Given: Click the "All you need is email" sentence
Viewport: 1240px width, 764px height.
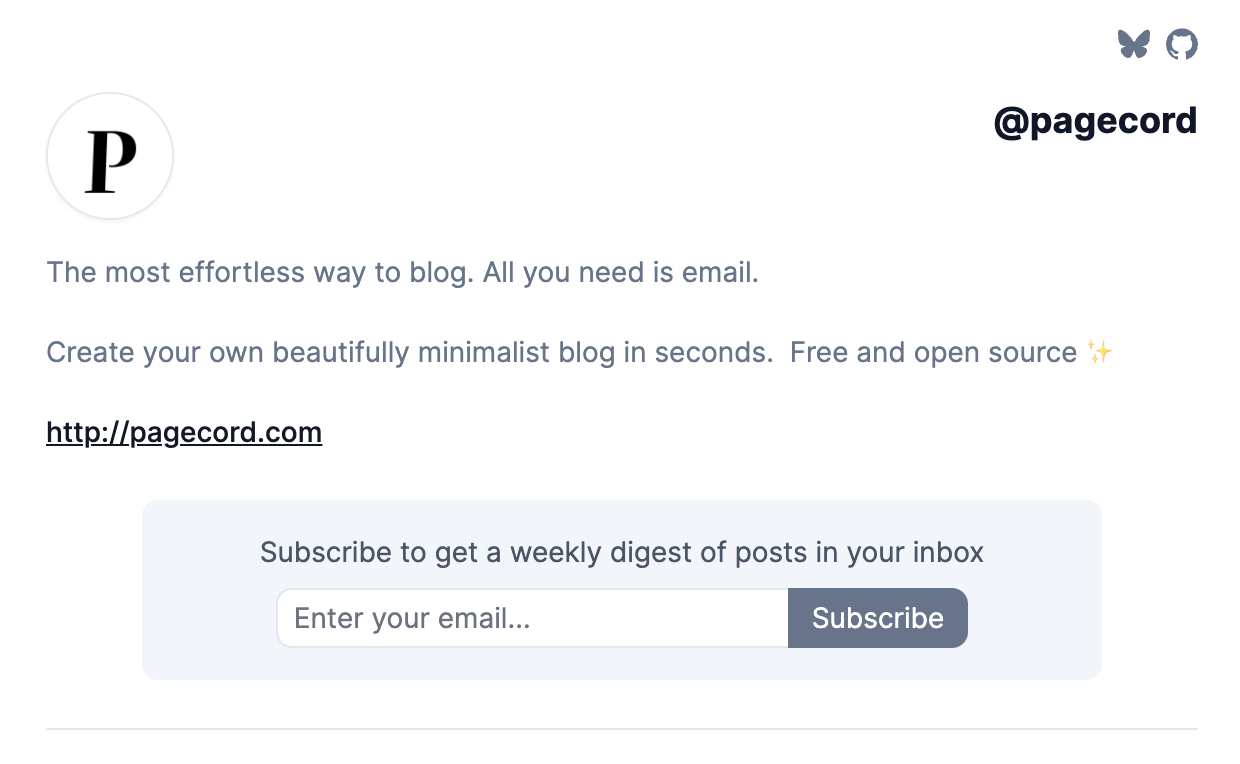Looking at the screenshot, I should (x=620, y=272).
